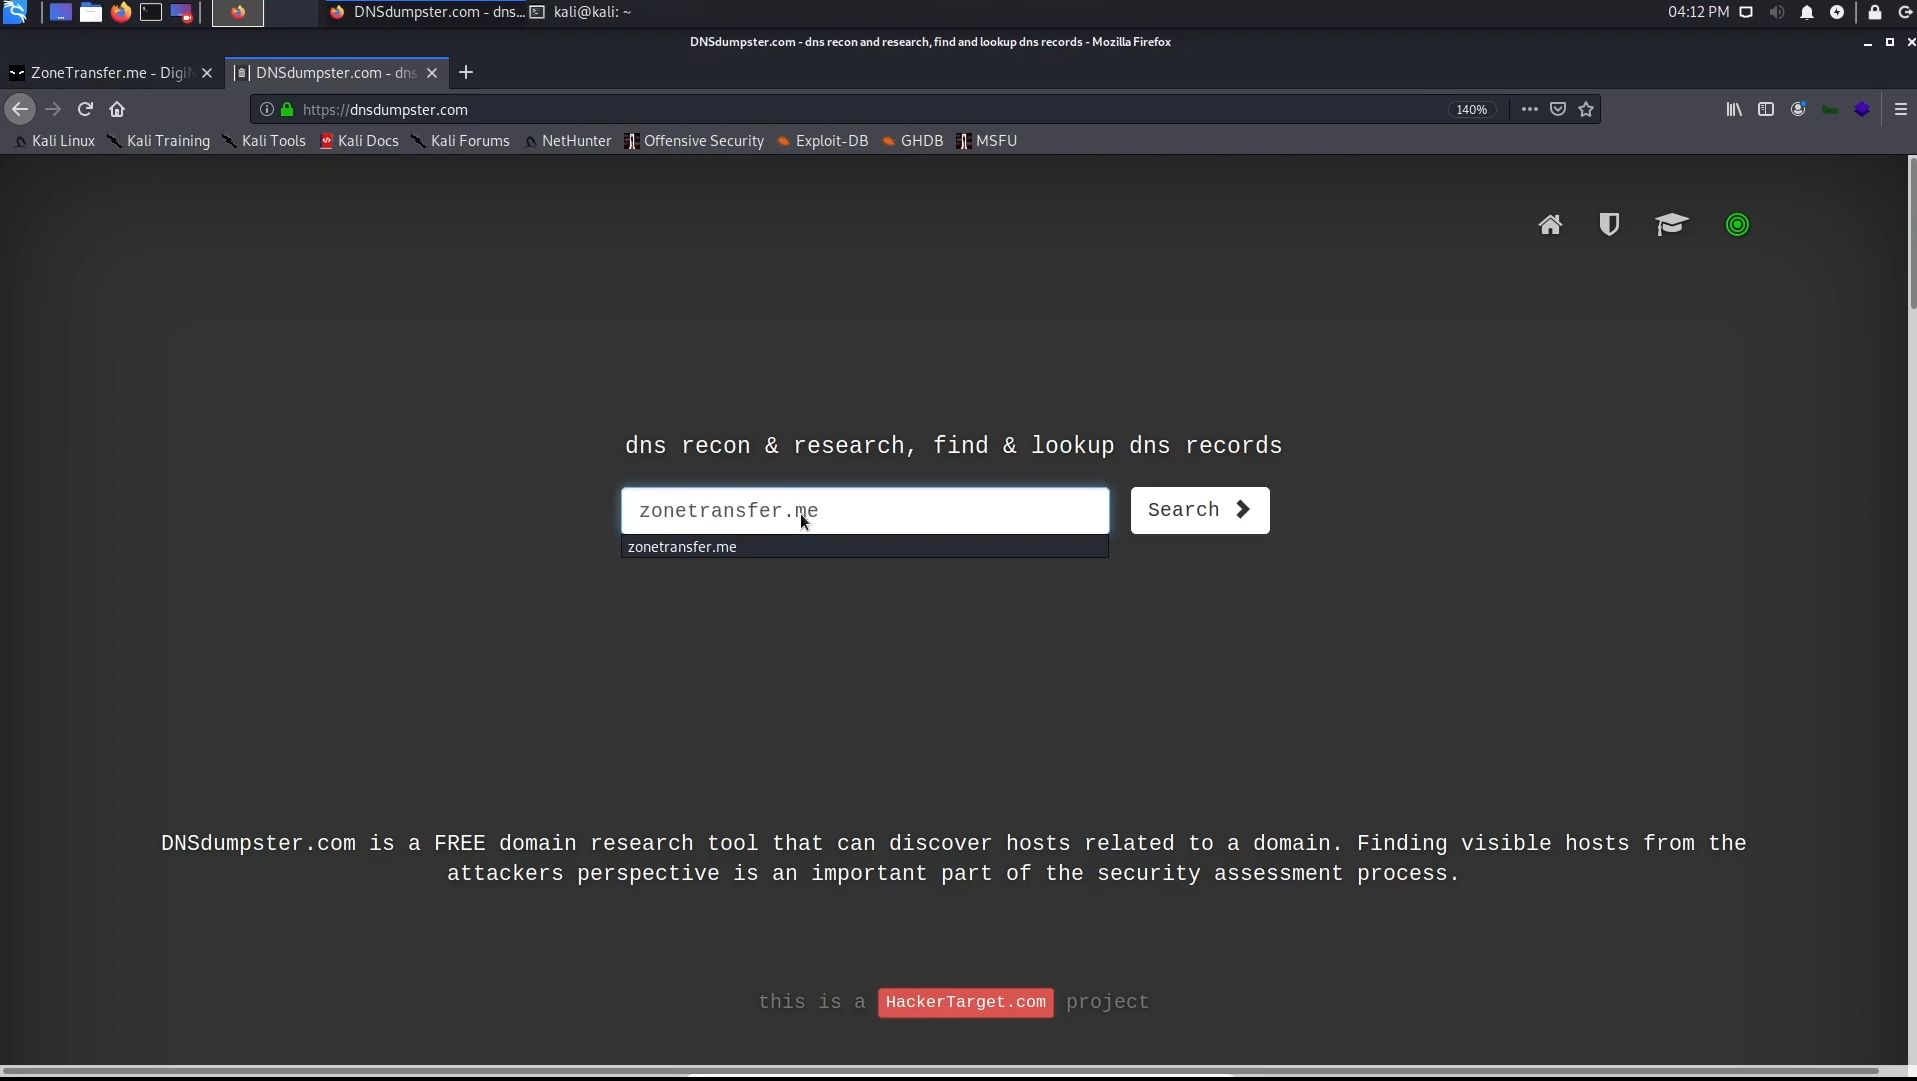Click the green target circle icon
The width and height of the screenshot is (1917, 1081).
click(1737, 225)
